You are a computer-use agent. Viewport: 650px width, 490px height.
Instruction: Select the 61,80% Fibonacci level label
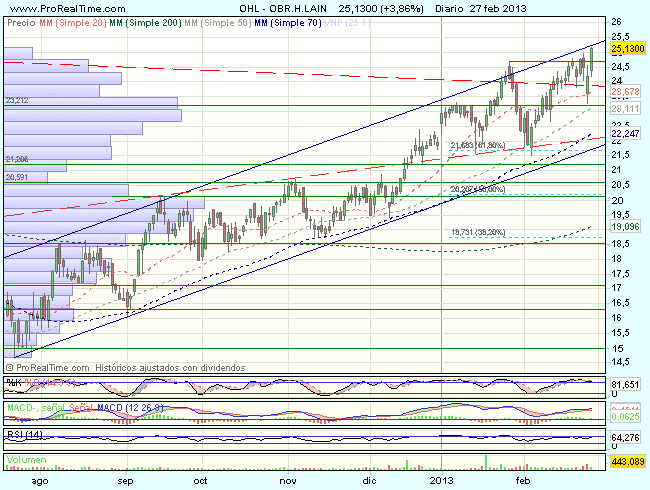coord(477,146)
